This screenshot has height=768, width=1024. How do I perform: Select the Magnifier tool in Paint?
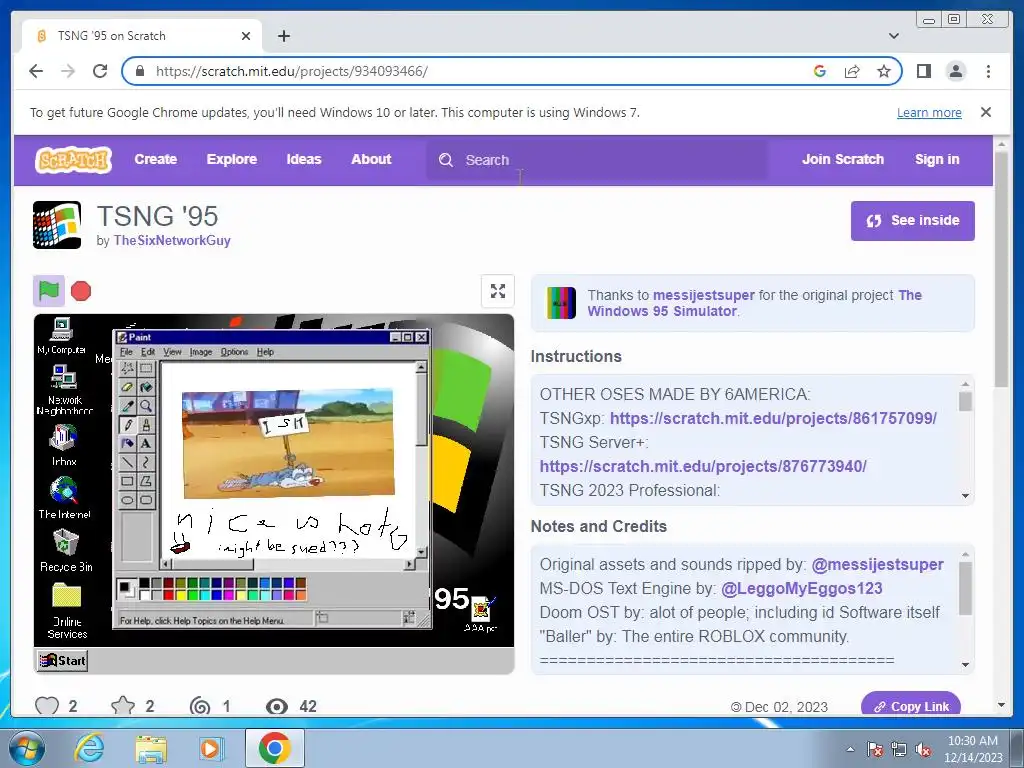click(x=146, y=406)
